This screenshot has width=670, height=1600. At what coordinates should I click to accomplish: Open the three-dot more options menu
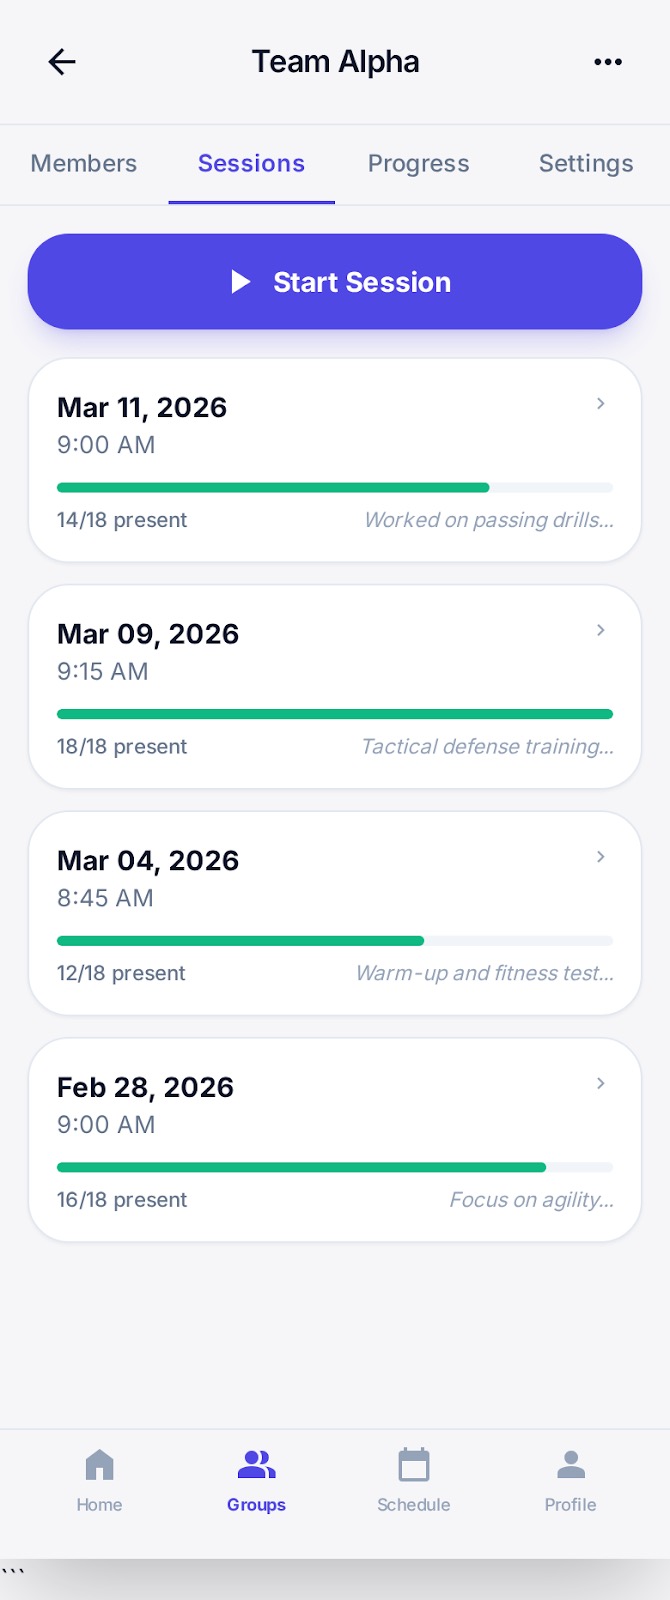[x=608, y=62]
